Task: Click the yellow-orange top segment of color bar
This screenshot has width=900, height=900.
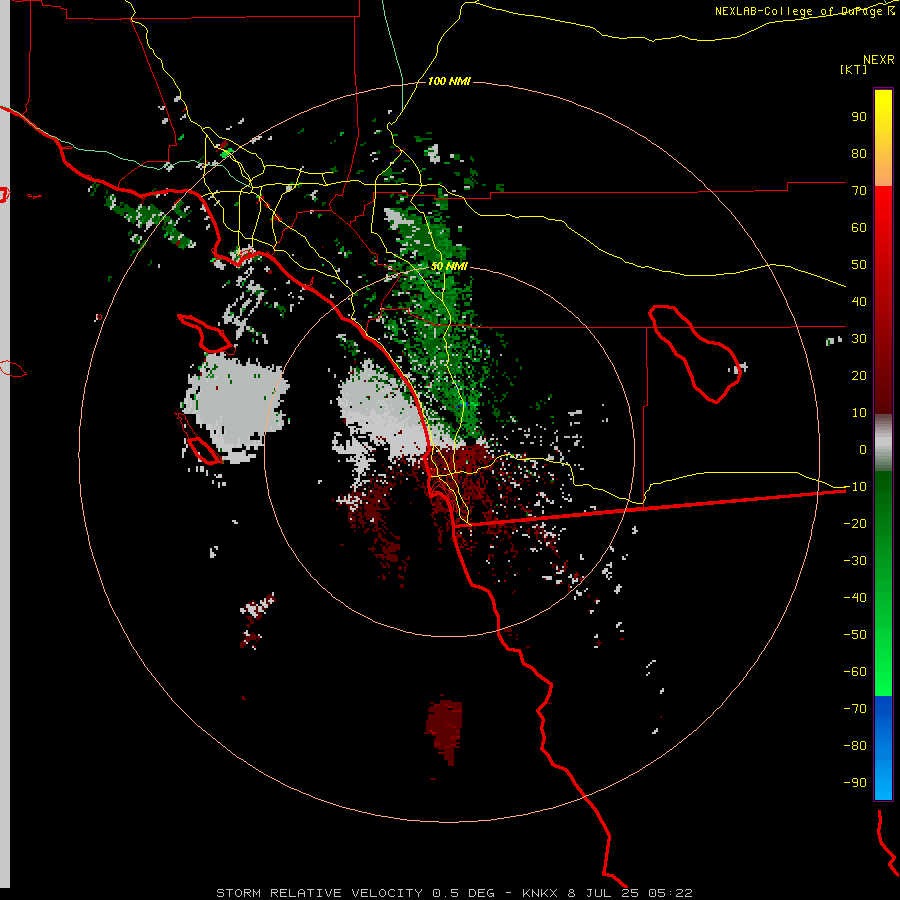Action: point(883,138)
